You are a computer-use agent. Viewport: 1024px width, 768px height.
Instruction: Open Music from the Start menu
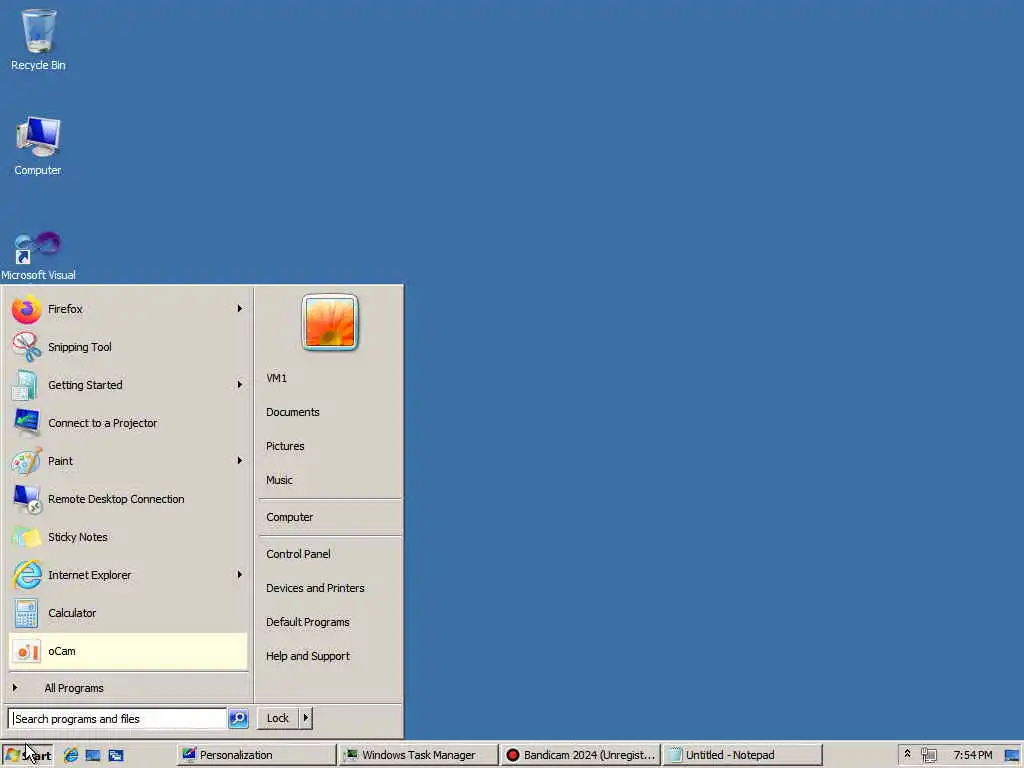click(280, 480)
